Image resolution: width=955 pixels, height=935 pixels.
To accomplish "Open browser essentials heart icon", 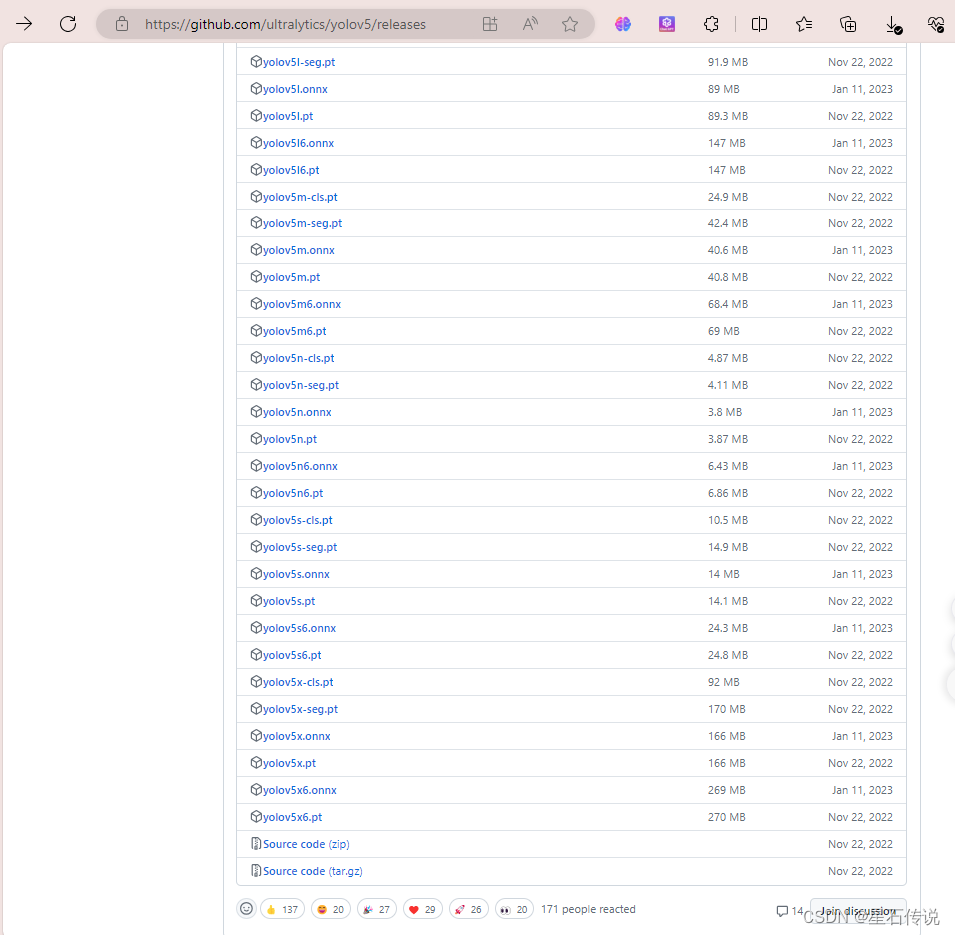I will point(936,24).
